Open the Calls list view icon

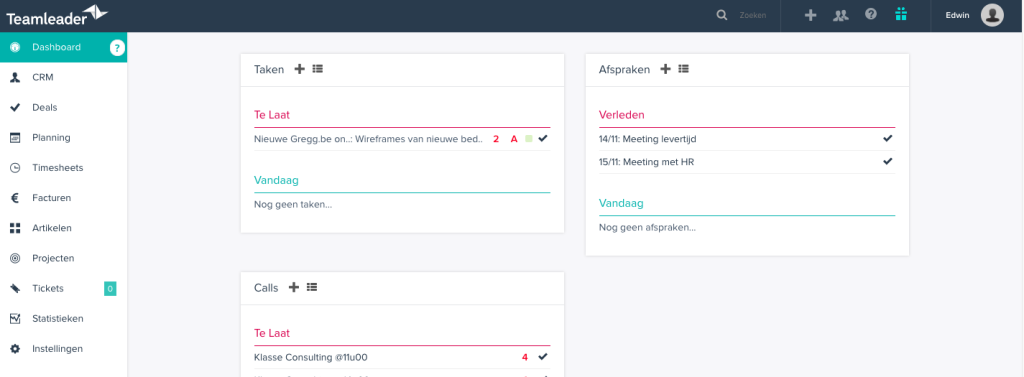click(312, 287)
